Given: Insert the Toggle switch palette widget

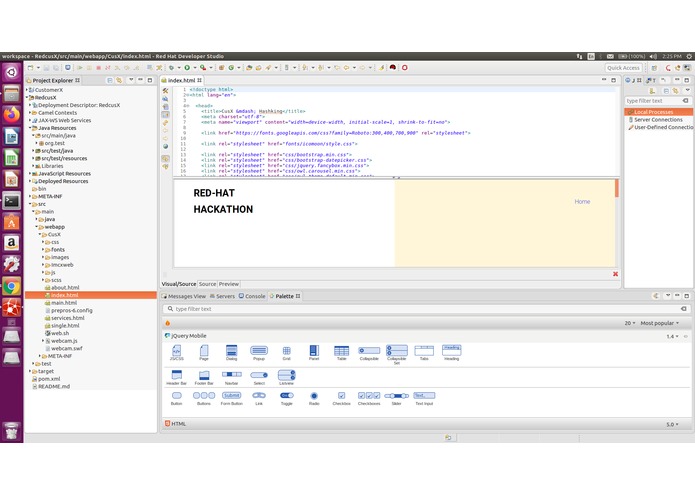Looking at the screenshot, I should [286, 398].
